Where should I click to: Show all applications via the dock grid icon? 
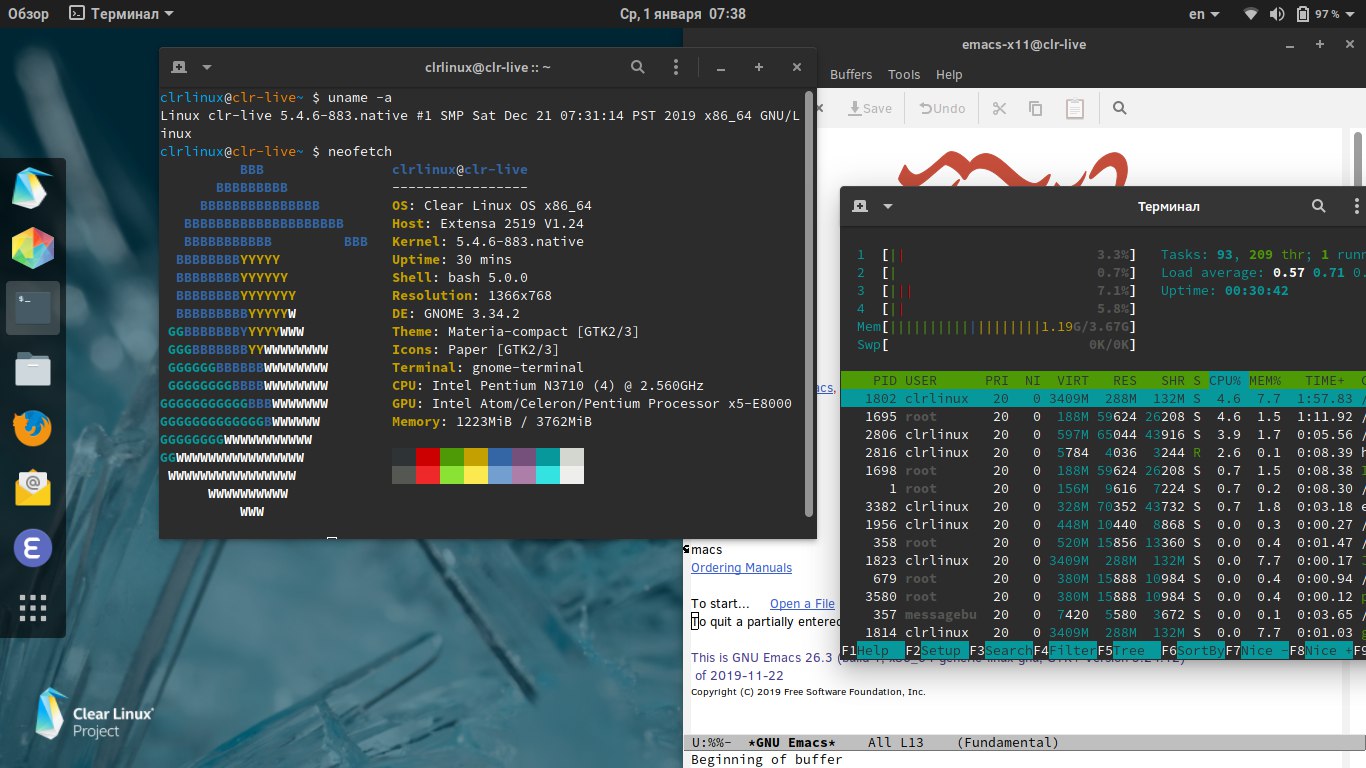(x=32, y=608)
